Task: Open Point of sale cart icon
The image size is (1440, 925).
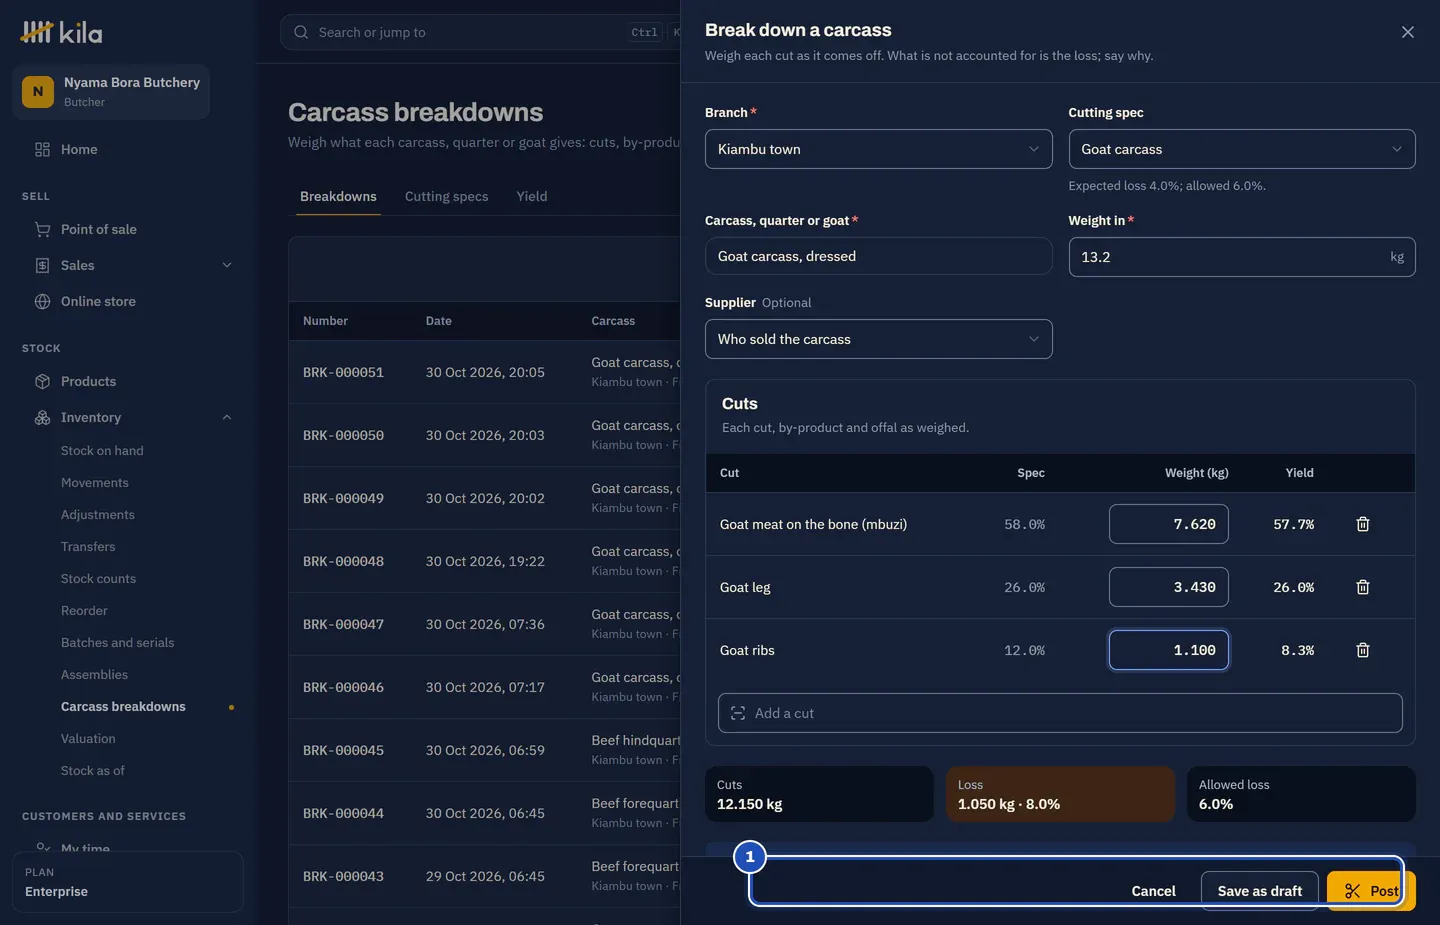Action: (42, 229)
